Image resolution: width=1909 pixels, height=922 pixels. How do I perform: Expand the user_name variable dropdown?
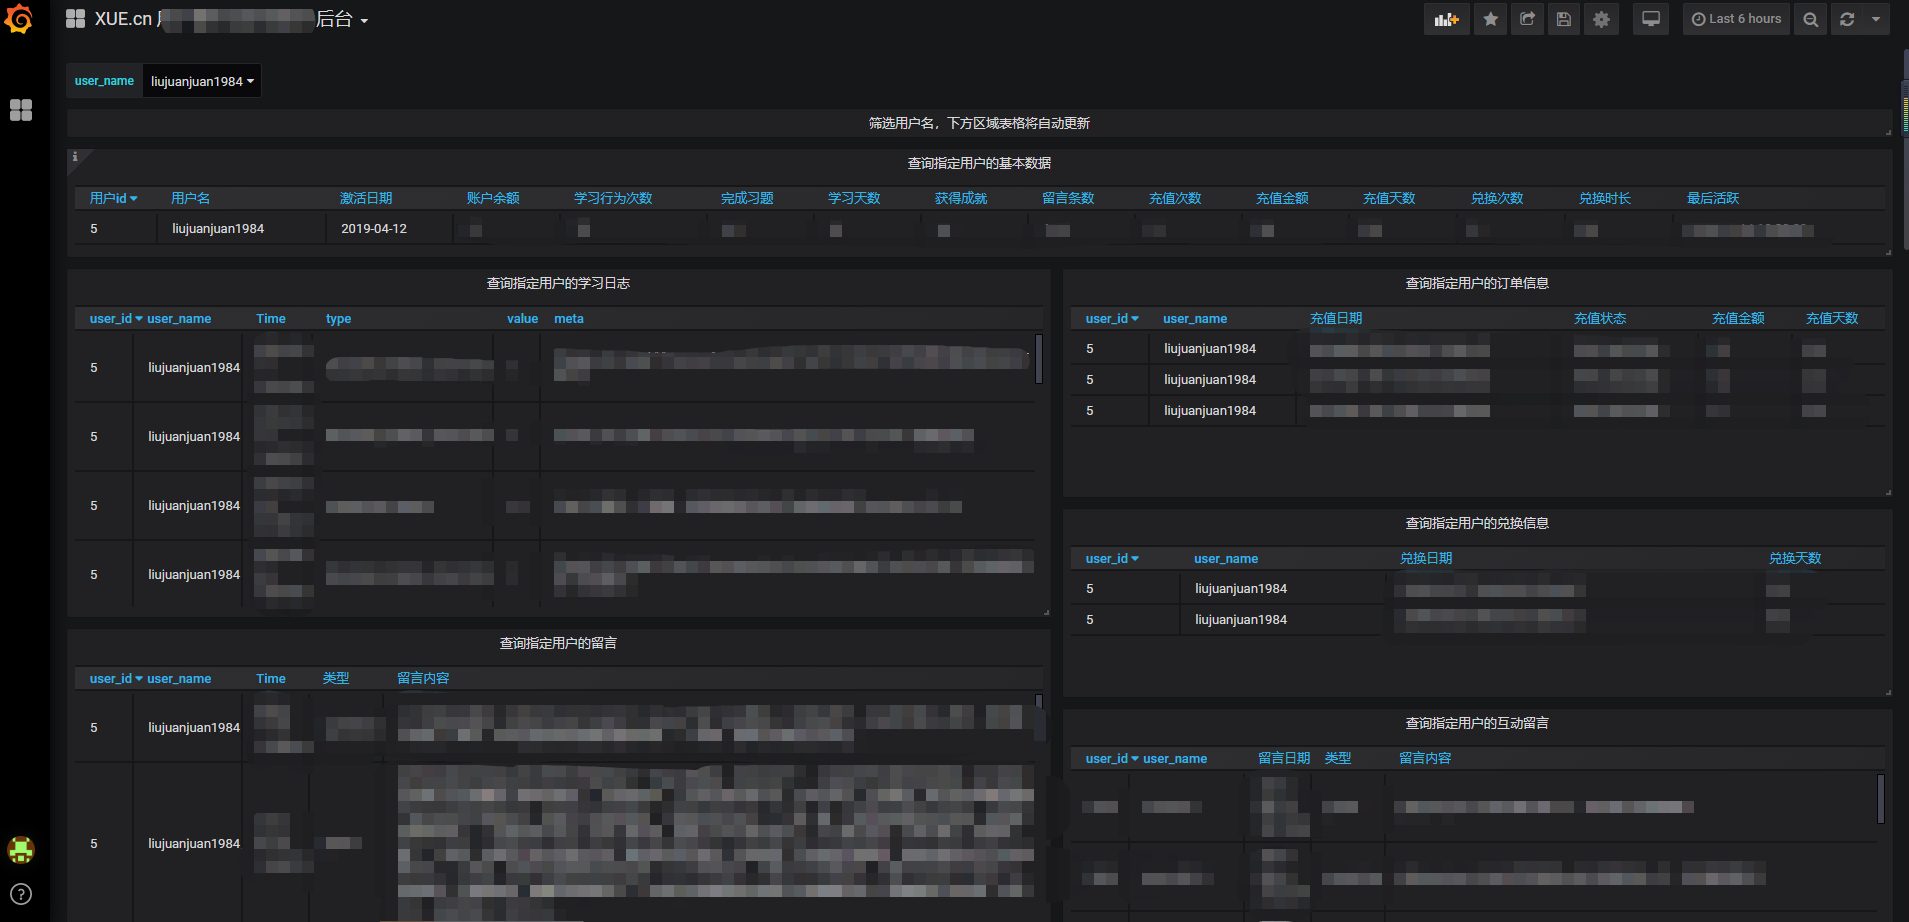(x=202, y=81)
